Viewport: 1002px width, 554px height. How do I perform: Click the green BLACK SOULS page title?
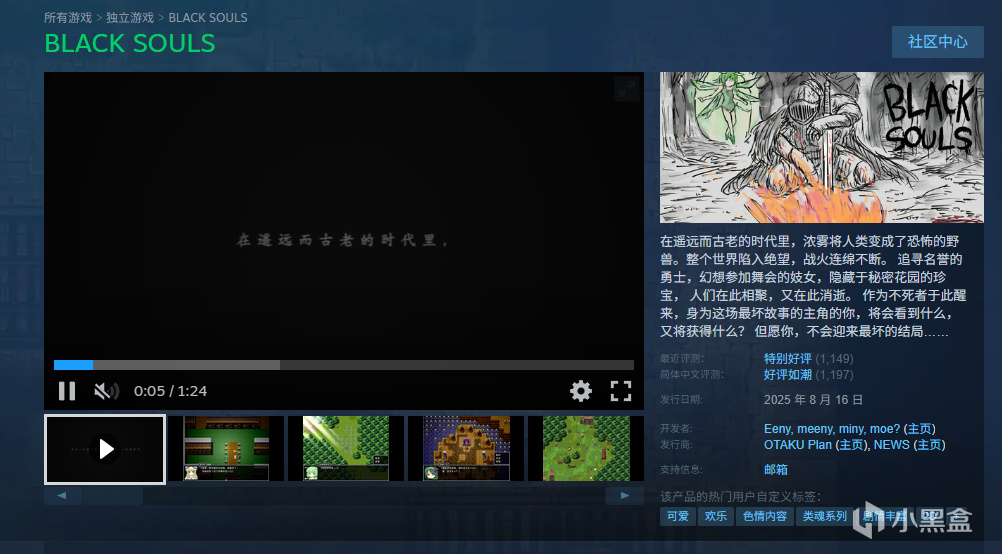130,43
